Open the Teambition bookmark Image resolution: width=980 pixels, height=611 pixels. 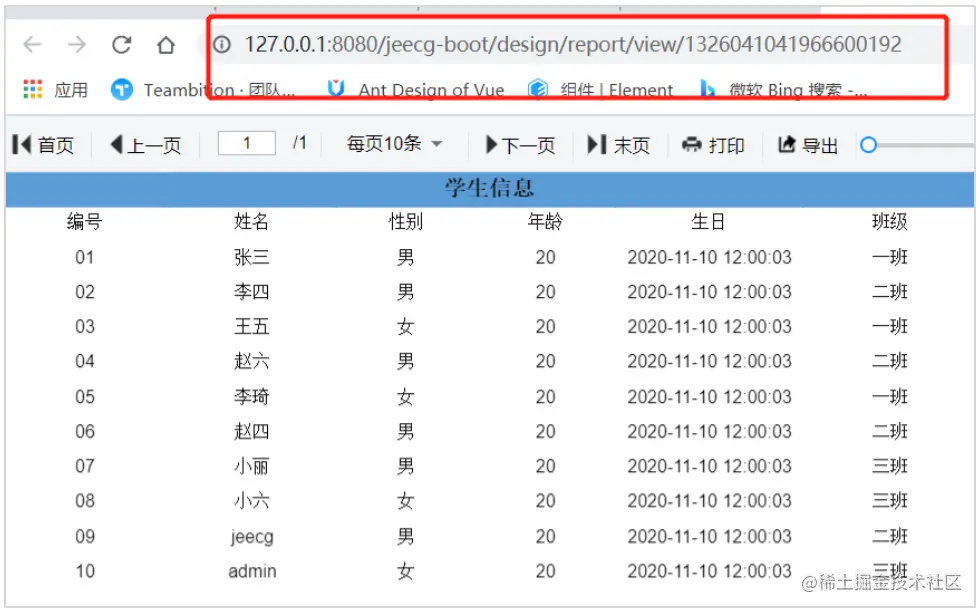pos(203,90)
